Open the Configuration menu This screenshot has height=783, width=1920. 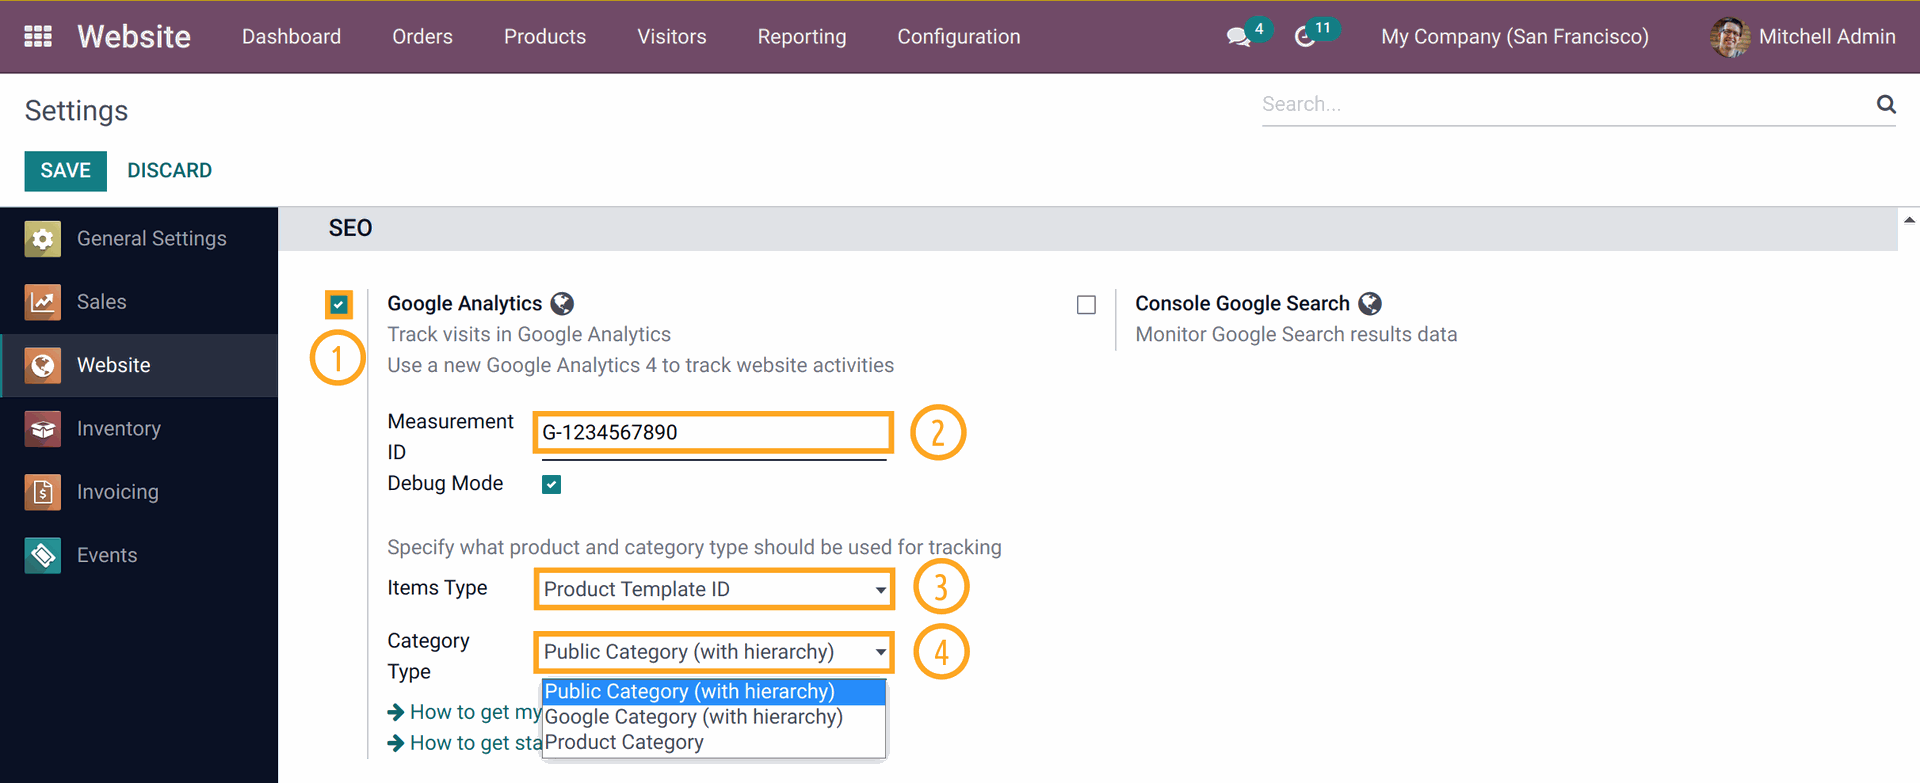click(x=959, y=37)
